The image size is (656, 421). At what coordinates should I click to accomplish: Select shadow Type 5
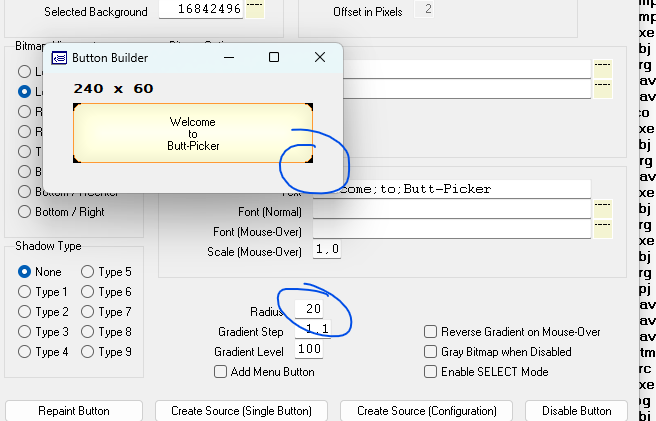[87, 272]
